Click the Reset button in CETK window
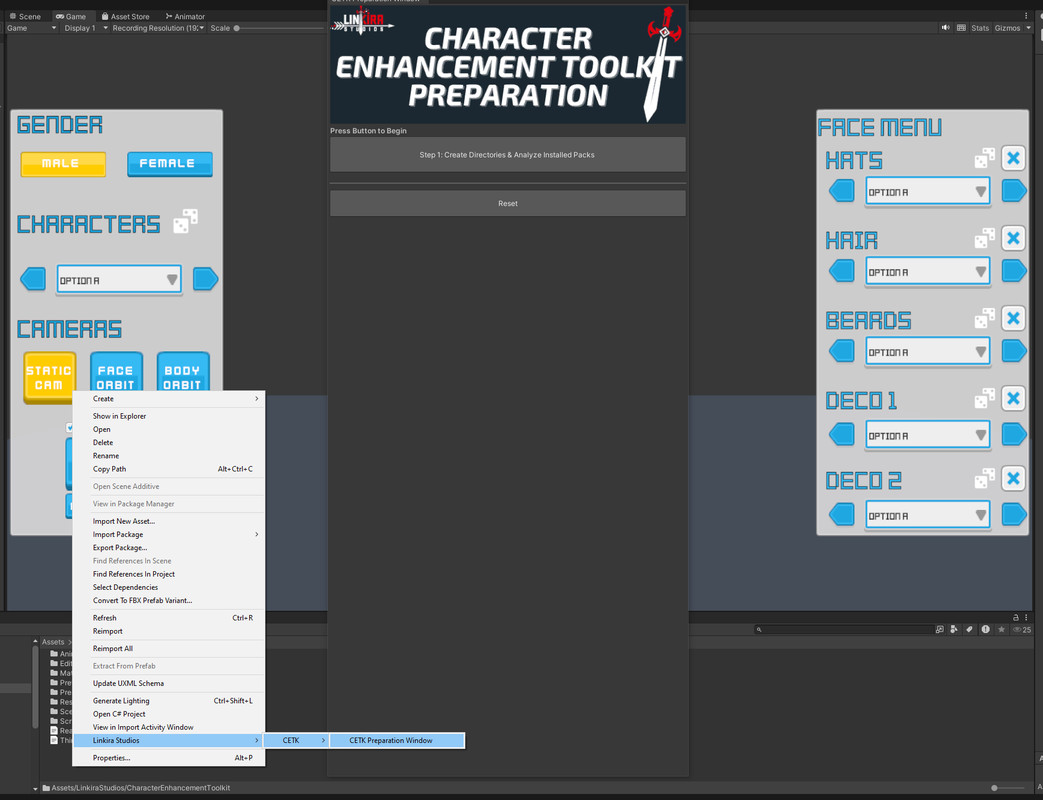Image resolution: width=1043 pixels, height=800 pixels. pyautogui.click(x=508, y=203)
